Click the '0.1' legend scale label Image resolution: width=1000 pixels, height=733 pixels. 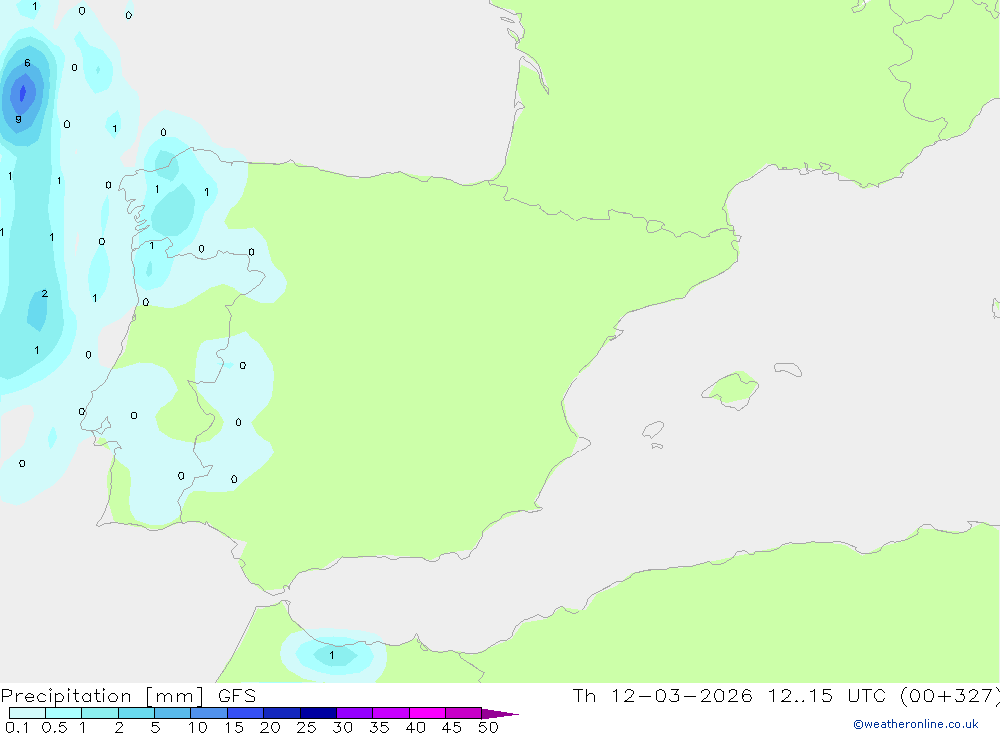[17, 727]
